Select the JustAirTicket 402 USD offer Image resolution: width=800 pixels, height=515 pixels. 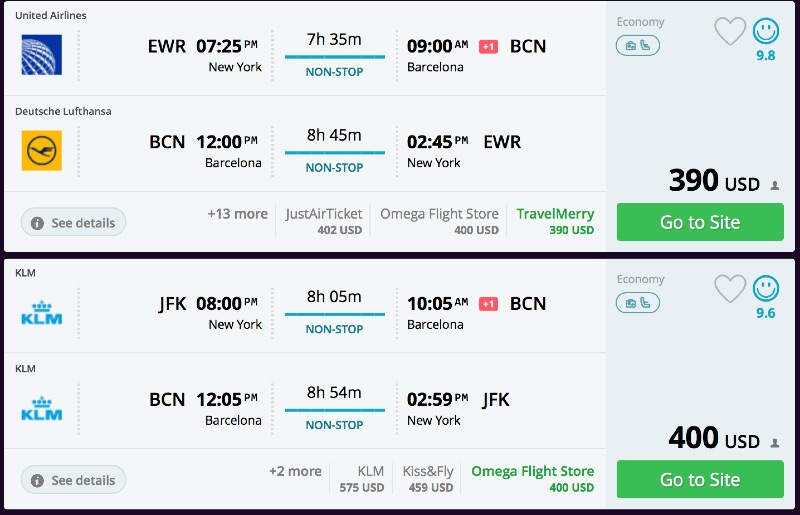[x=323, y=221]
